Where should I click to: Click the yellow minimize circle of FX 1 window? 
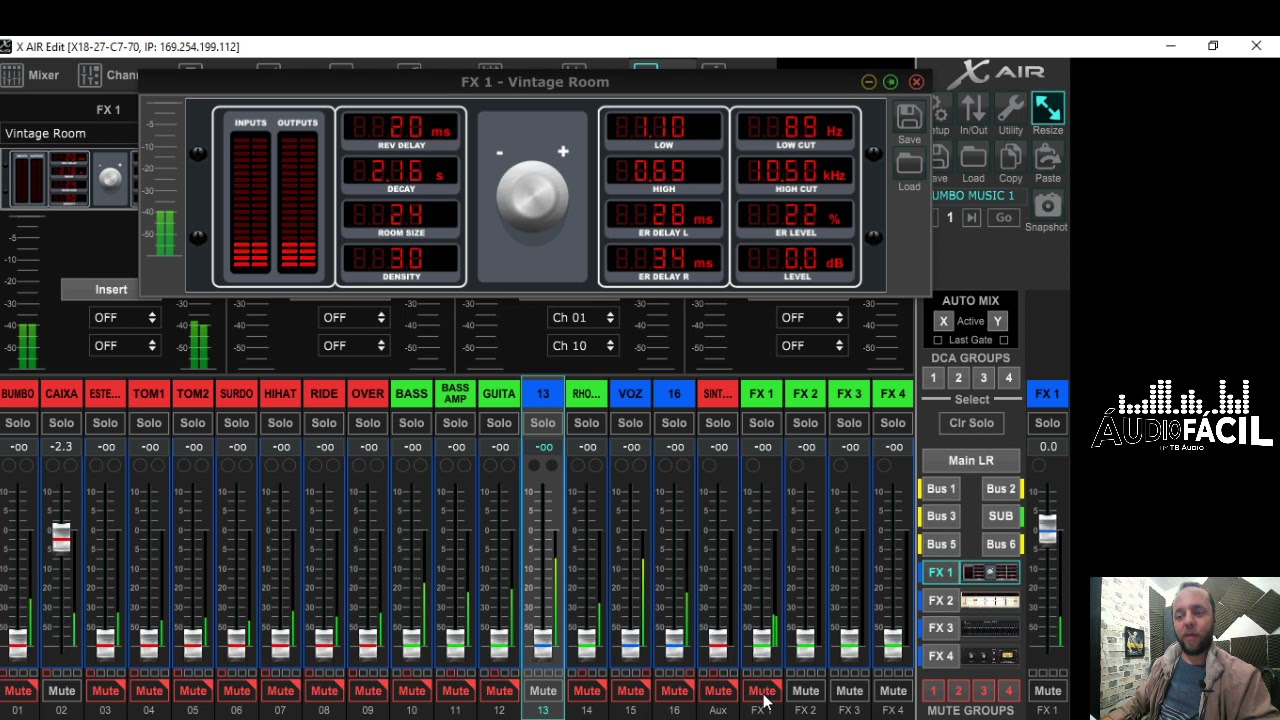click(868, 82)
